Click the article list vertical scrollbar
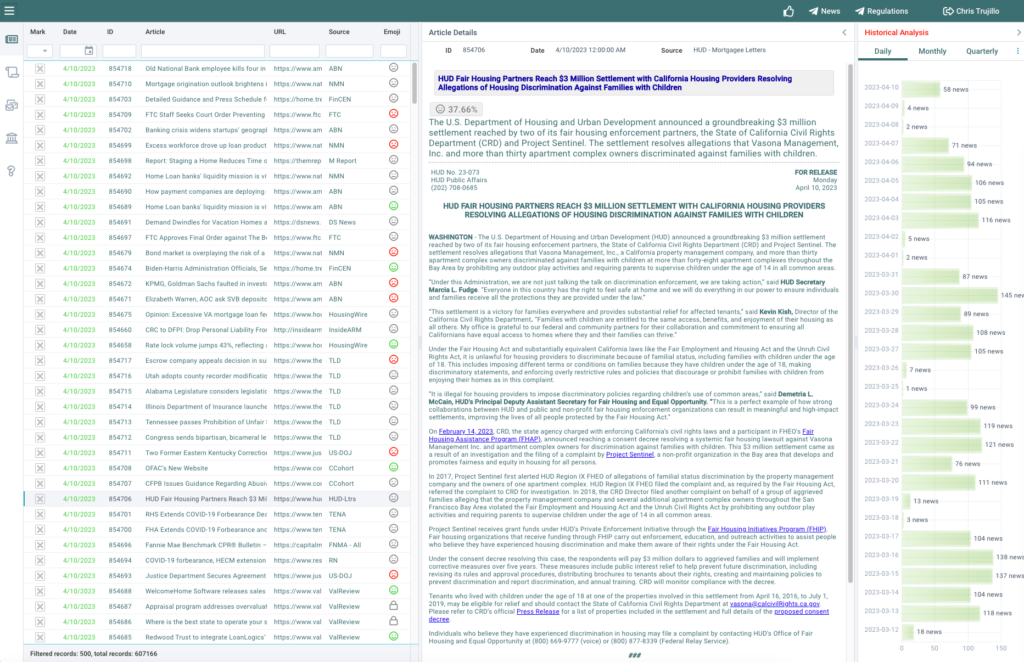 click(414, 83)
